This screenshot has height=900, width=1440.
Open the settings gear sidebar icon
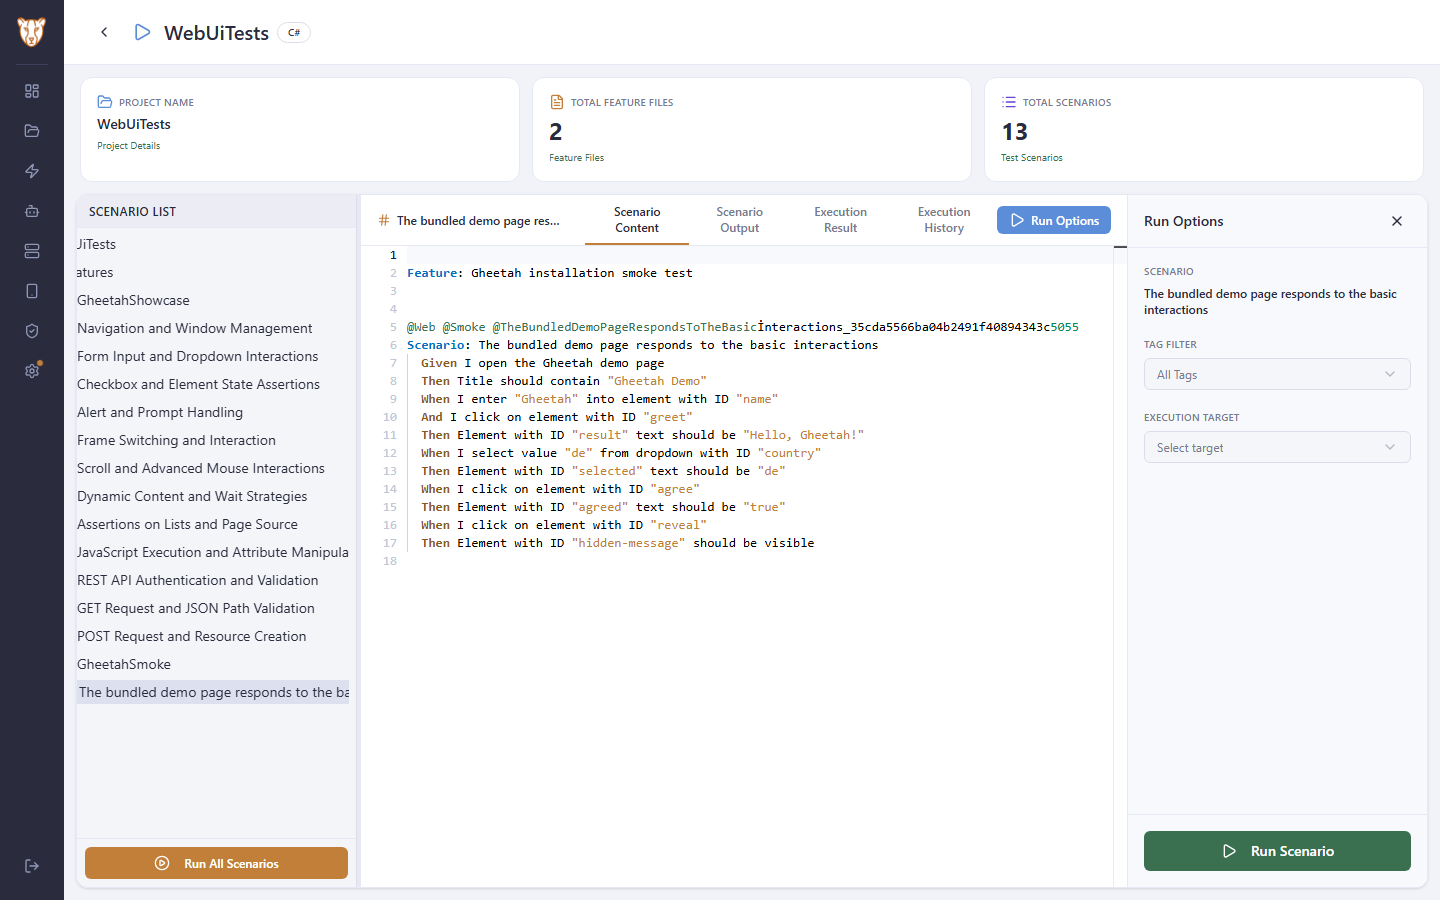(32, 371)
